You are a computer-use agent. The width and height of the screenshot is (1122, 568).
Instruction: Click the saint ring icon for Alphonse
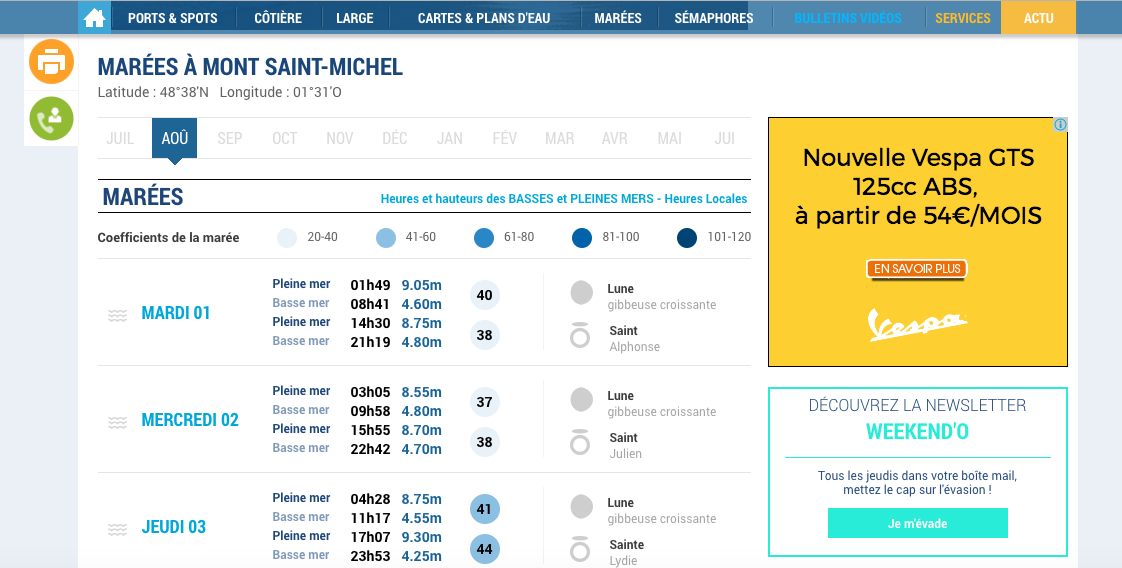tap(580, 335)
